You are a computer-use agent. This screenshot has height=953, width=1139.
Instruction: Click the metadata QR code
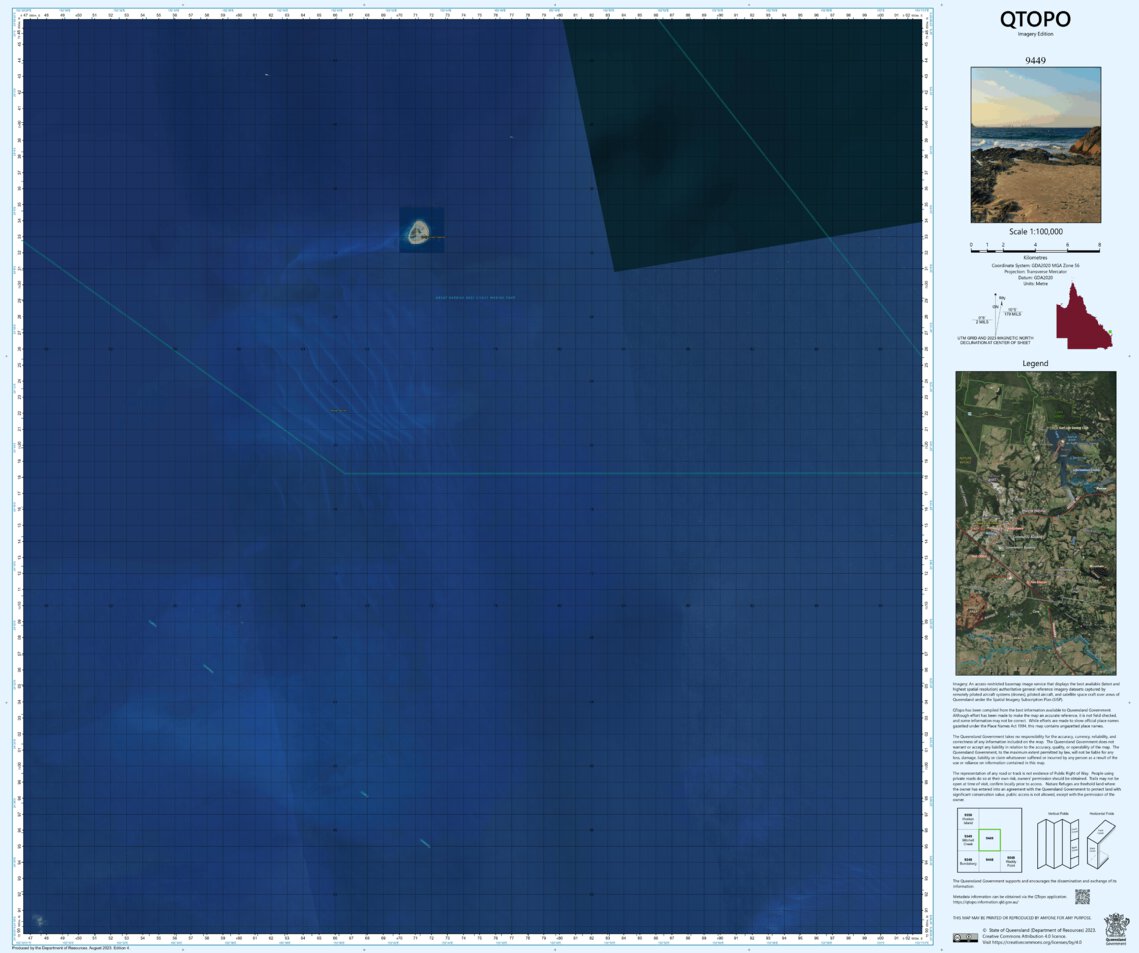coord(1082,896)
